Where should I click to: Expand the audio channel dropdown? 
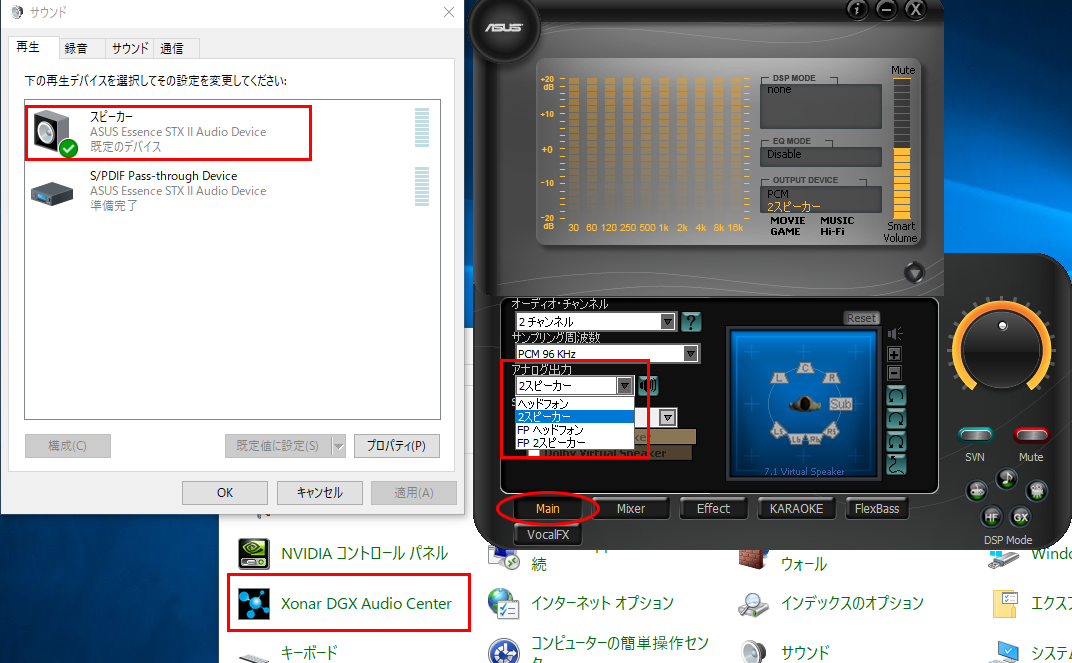click(x=668, y=322)
